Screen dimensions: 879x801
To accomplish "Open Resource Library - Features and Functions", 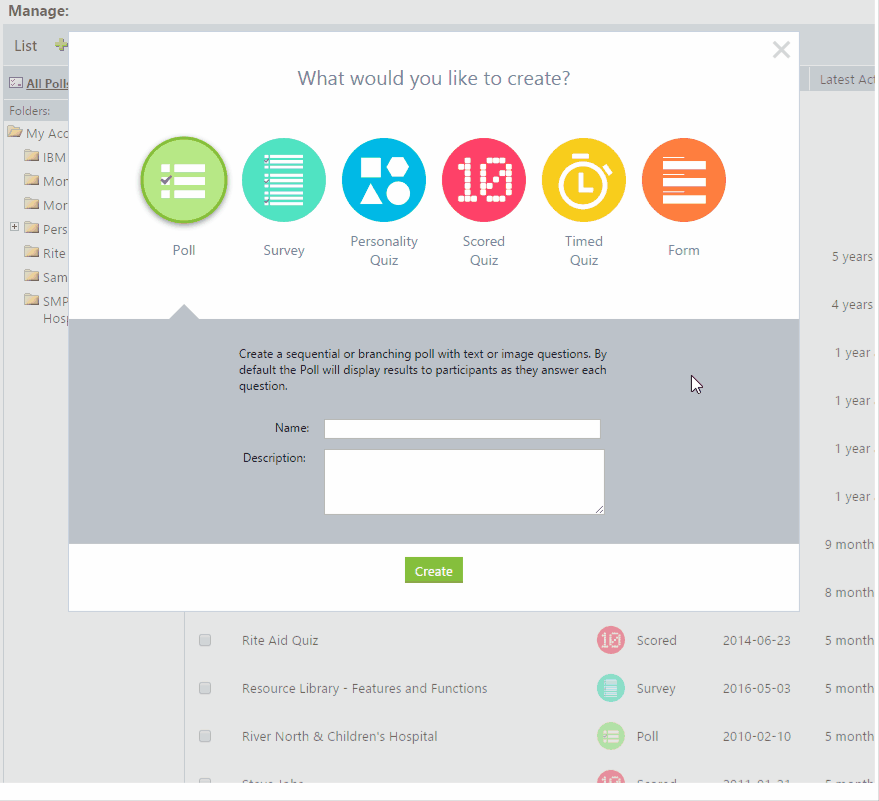I will (364, 688).
